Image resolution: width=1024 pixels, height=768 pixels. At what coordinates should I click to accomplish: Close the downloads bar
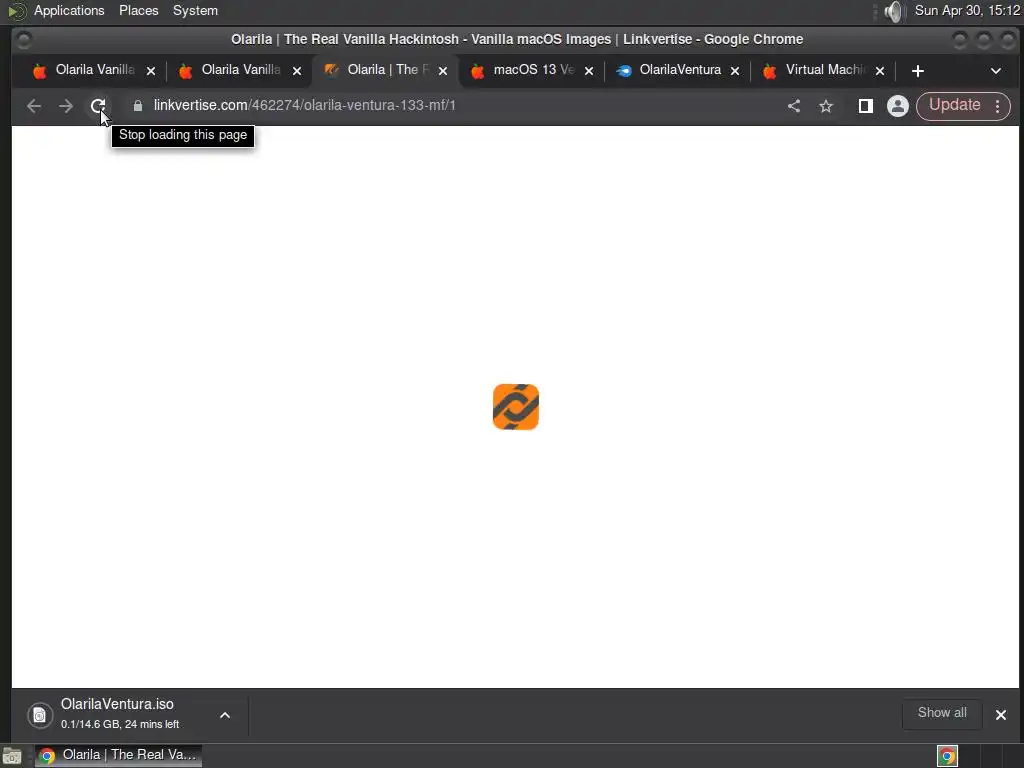1000,714
